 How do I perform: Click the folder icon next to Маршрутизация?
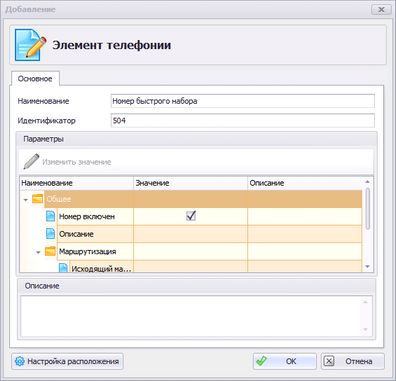[50, 251]
